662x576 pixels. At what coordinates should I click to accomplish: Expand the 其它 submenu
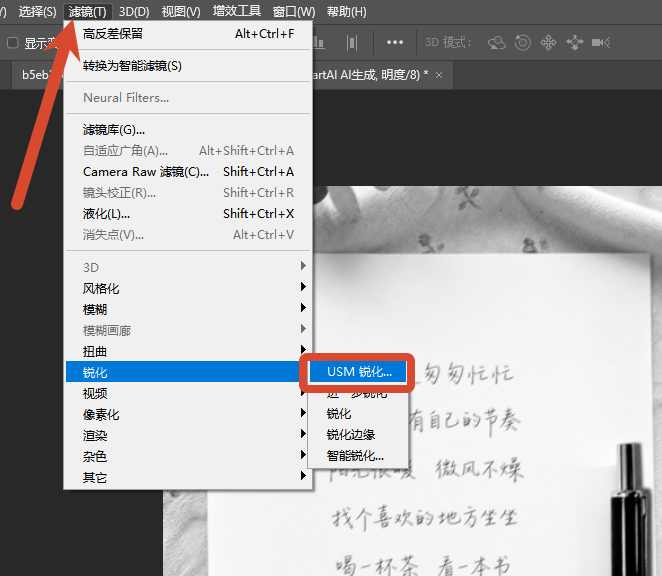pyautogui.click(x=188, y=478)
